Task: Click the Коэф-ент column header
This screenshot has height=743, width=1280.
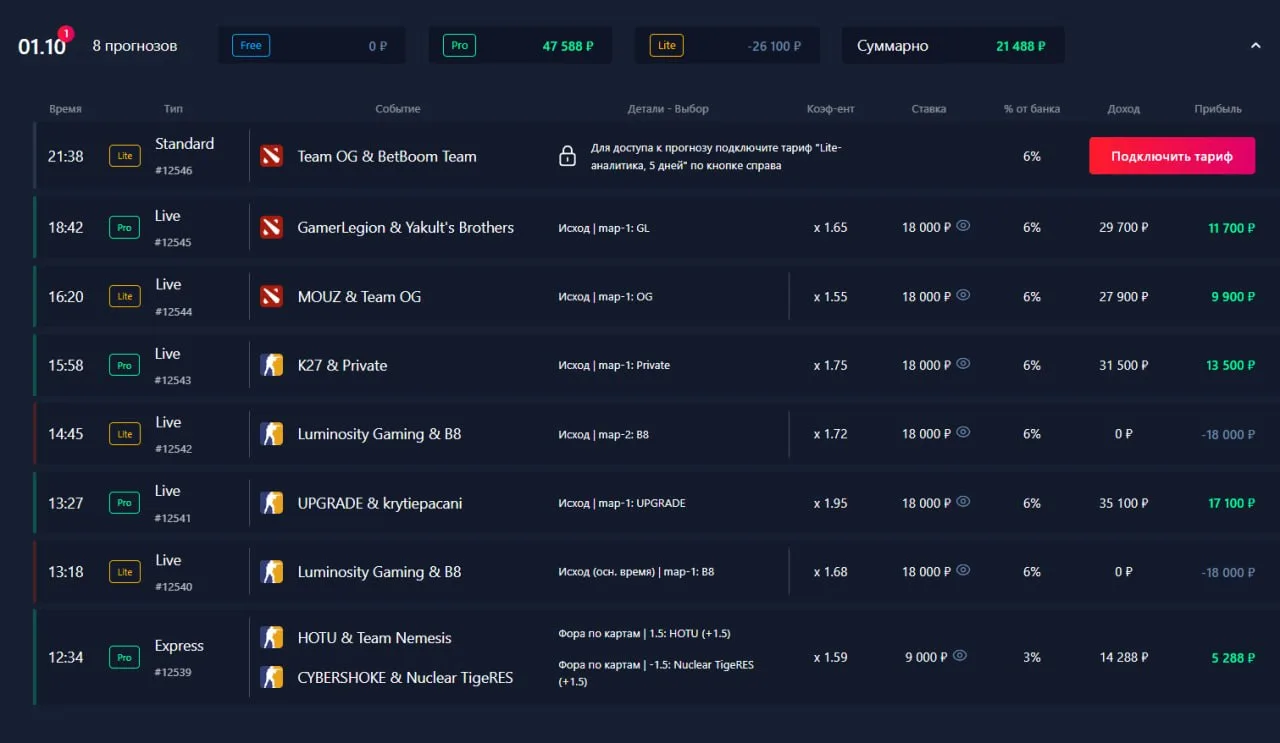Action: tap(831, 109)
